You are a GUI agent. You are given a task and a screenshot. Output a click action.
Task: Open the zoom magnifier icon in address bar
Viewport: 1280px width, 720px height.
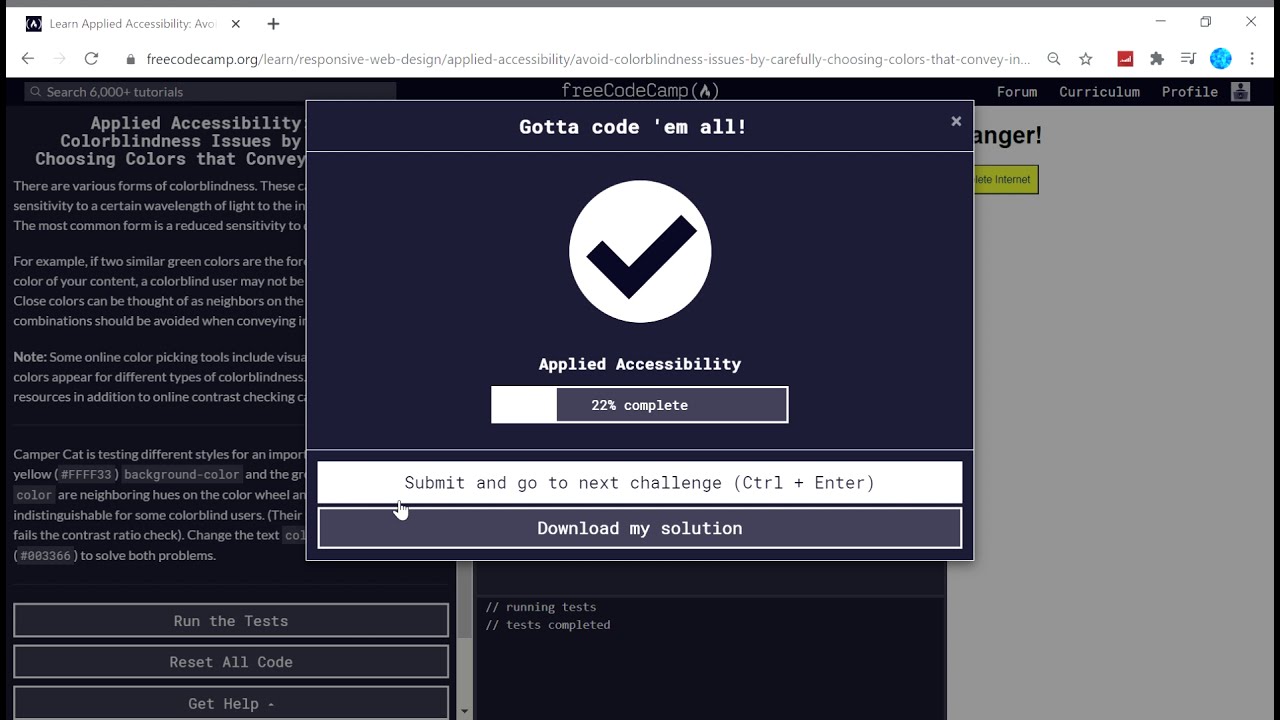coord(1054,59)
